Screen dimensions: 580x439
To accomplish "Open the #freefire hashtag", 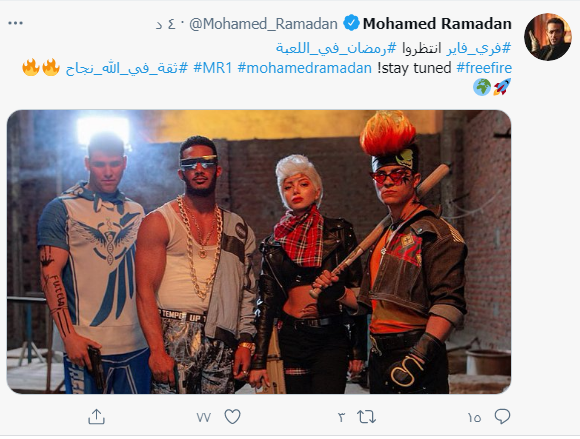I will [x=484, y=68].
